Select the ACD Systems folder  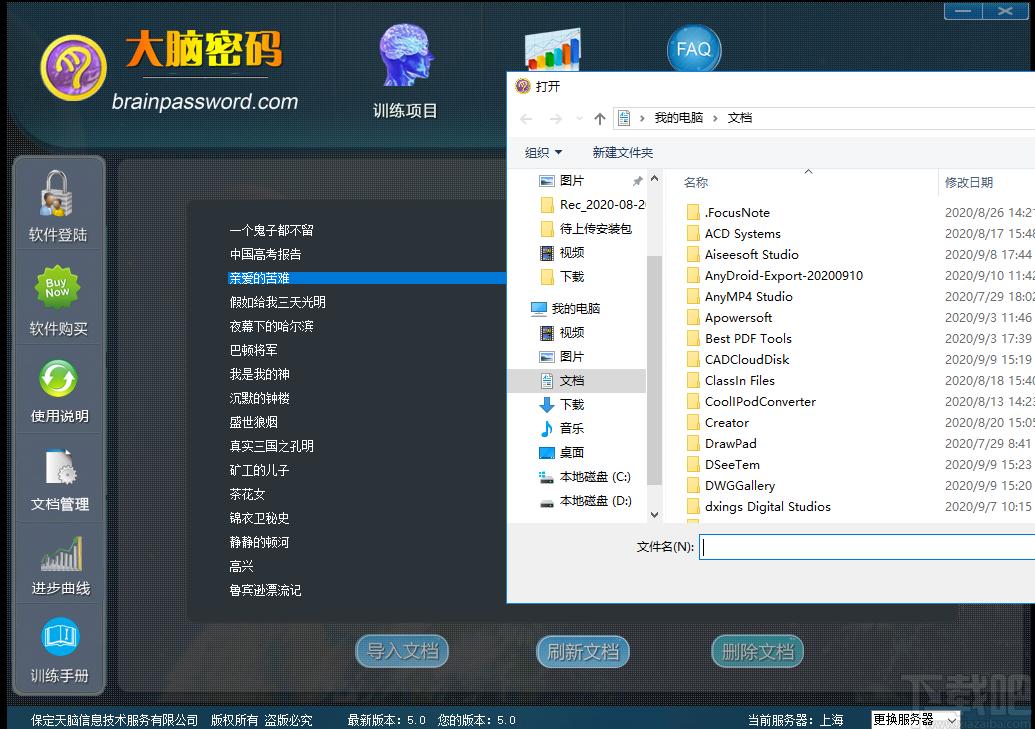(743, 234)
